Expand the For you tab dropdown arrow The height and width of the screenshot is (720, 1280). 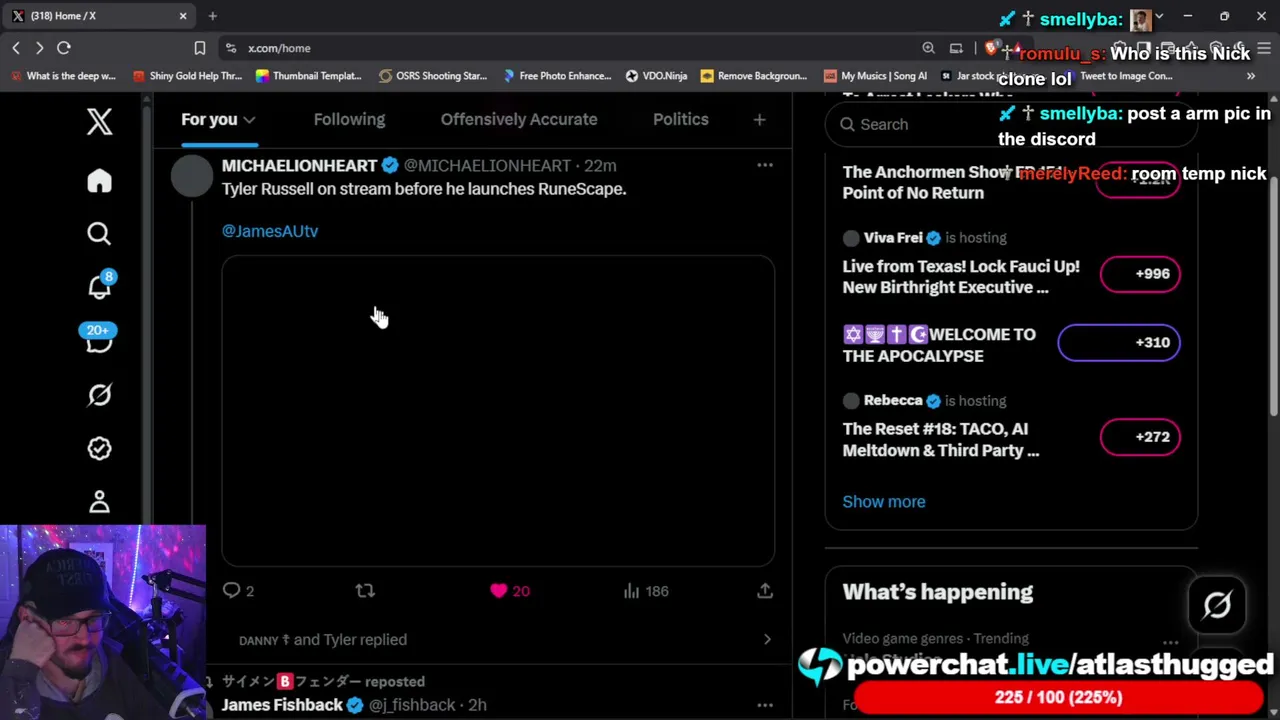(249, 120)
